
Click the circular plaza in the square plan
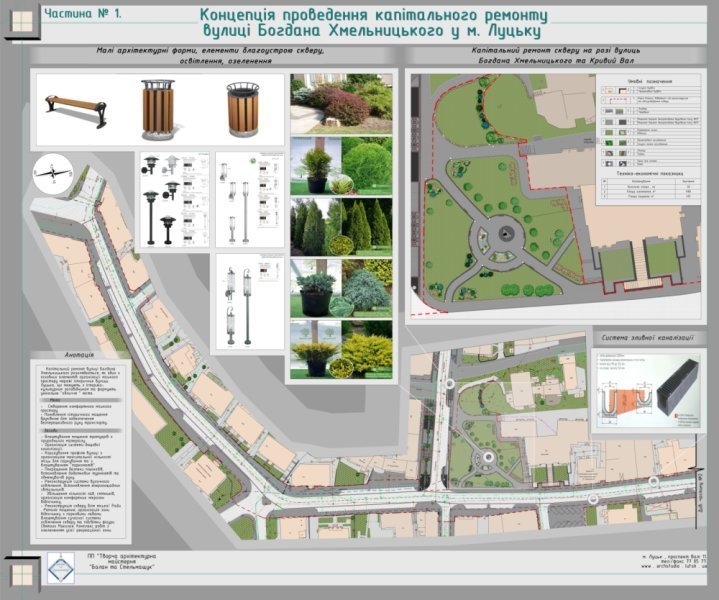pos(506,234)
